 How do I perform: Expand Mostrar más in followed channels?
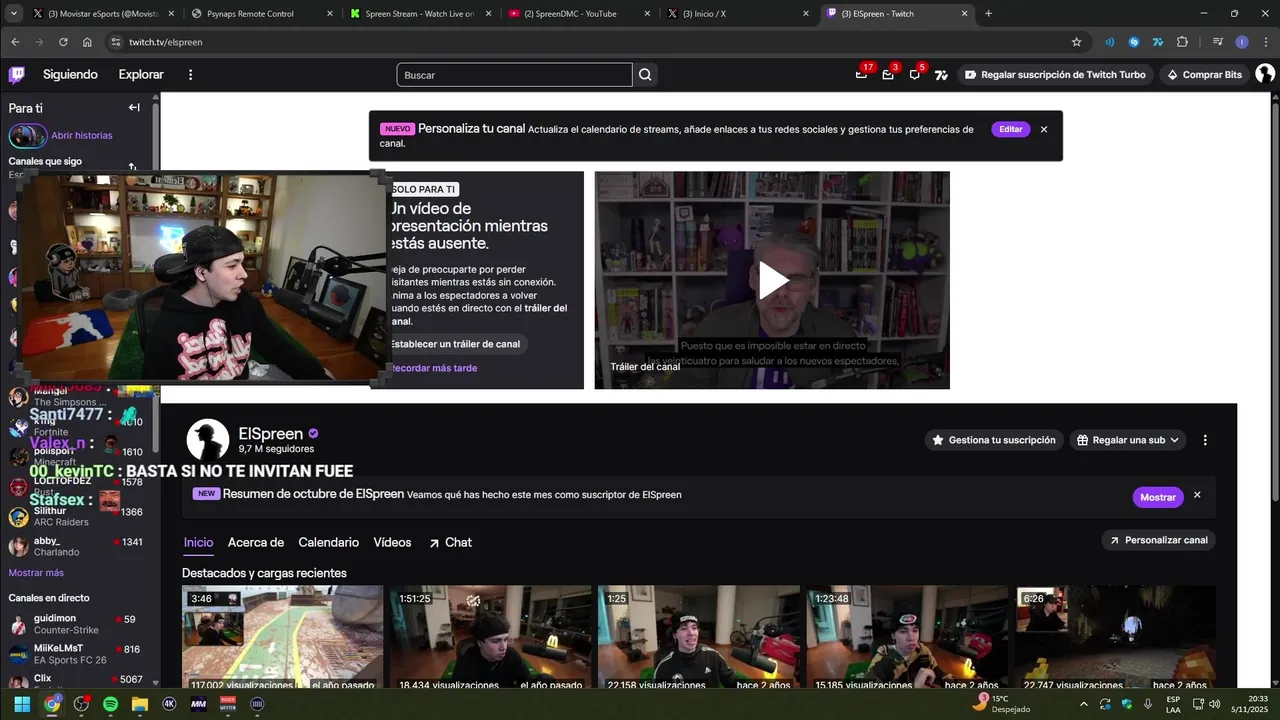36,573
